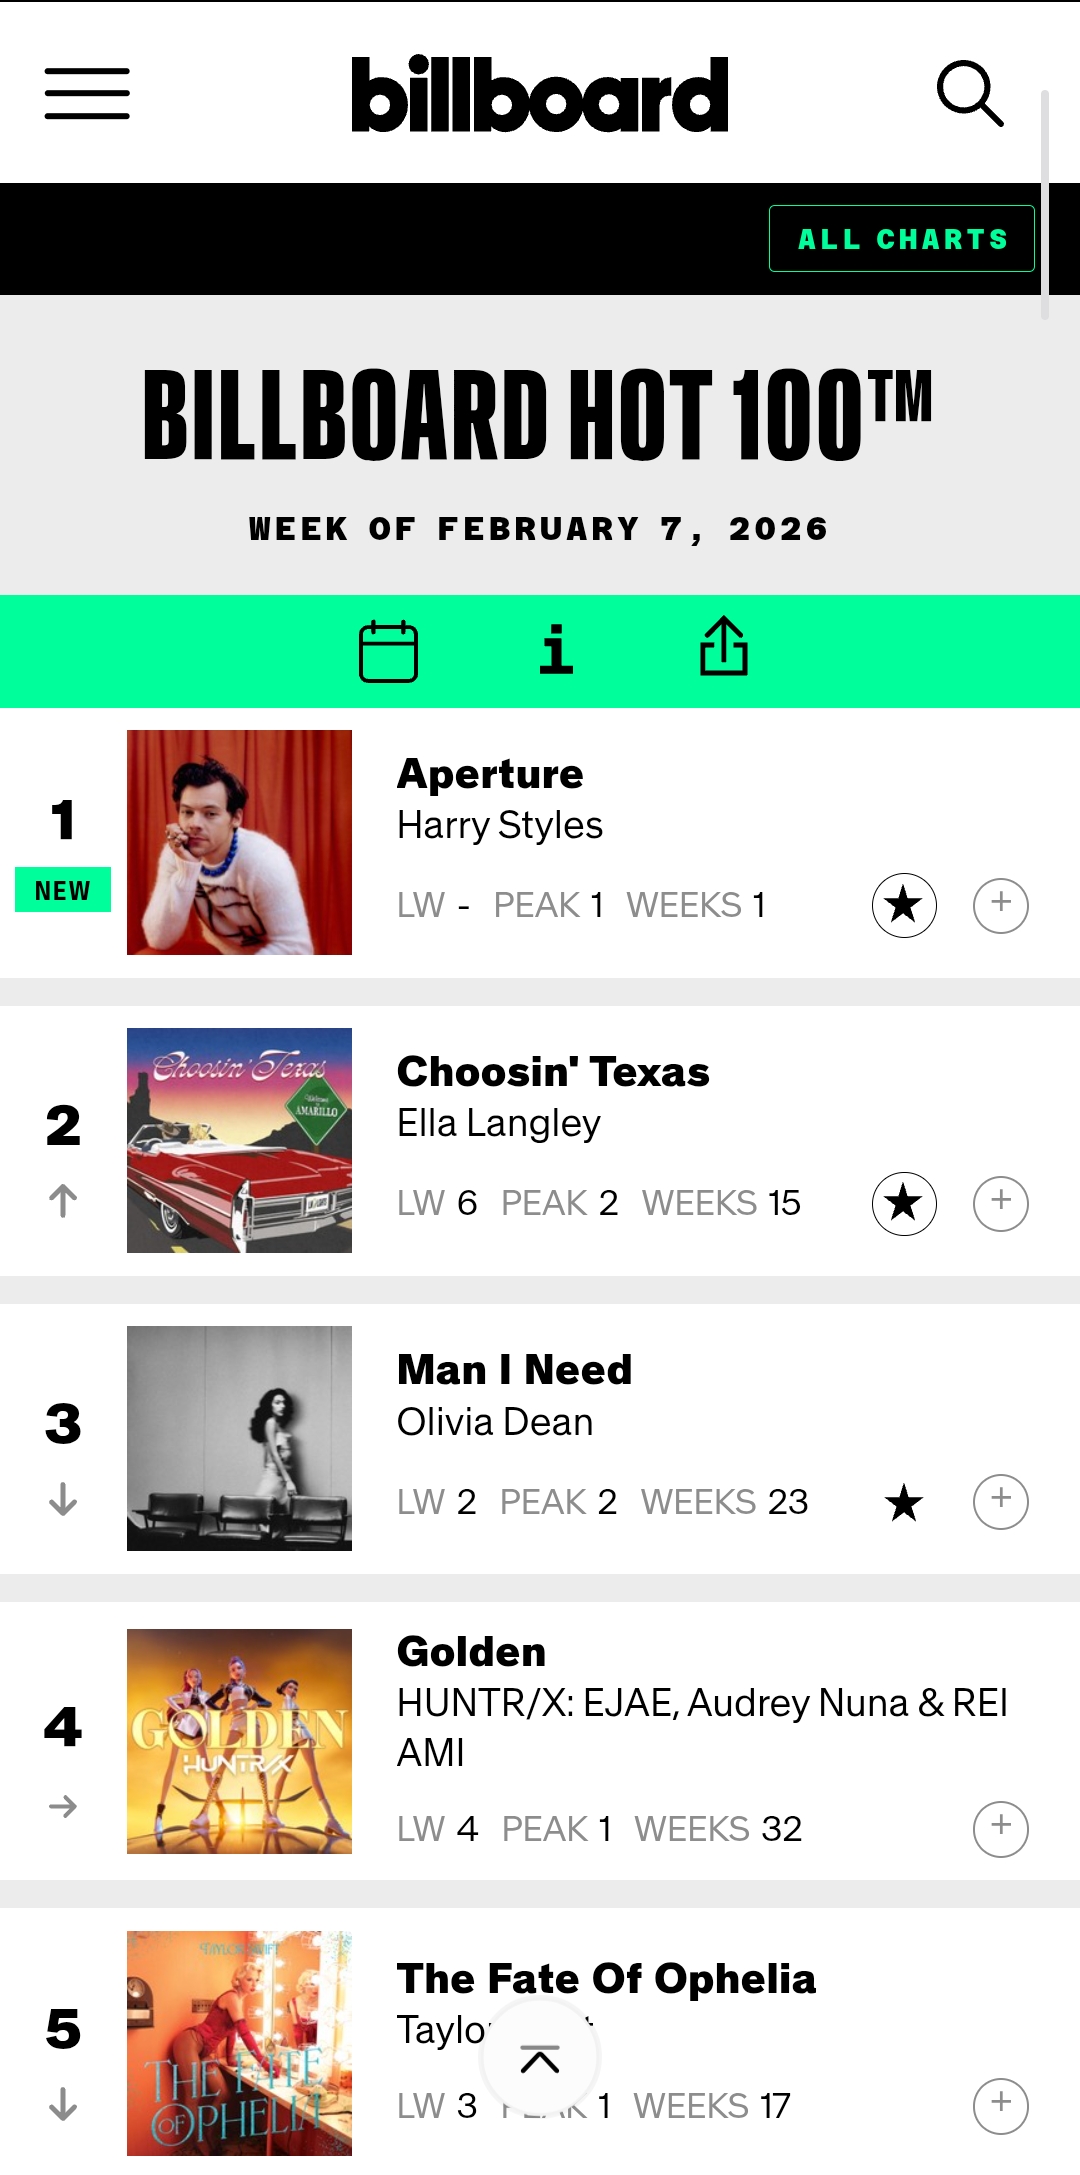The width and height of the screenshot is (1080, 2175).
Task: Expand The Fate Of Ophelia row details
Action: 1001,2106
